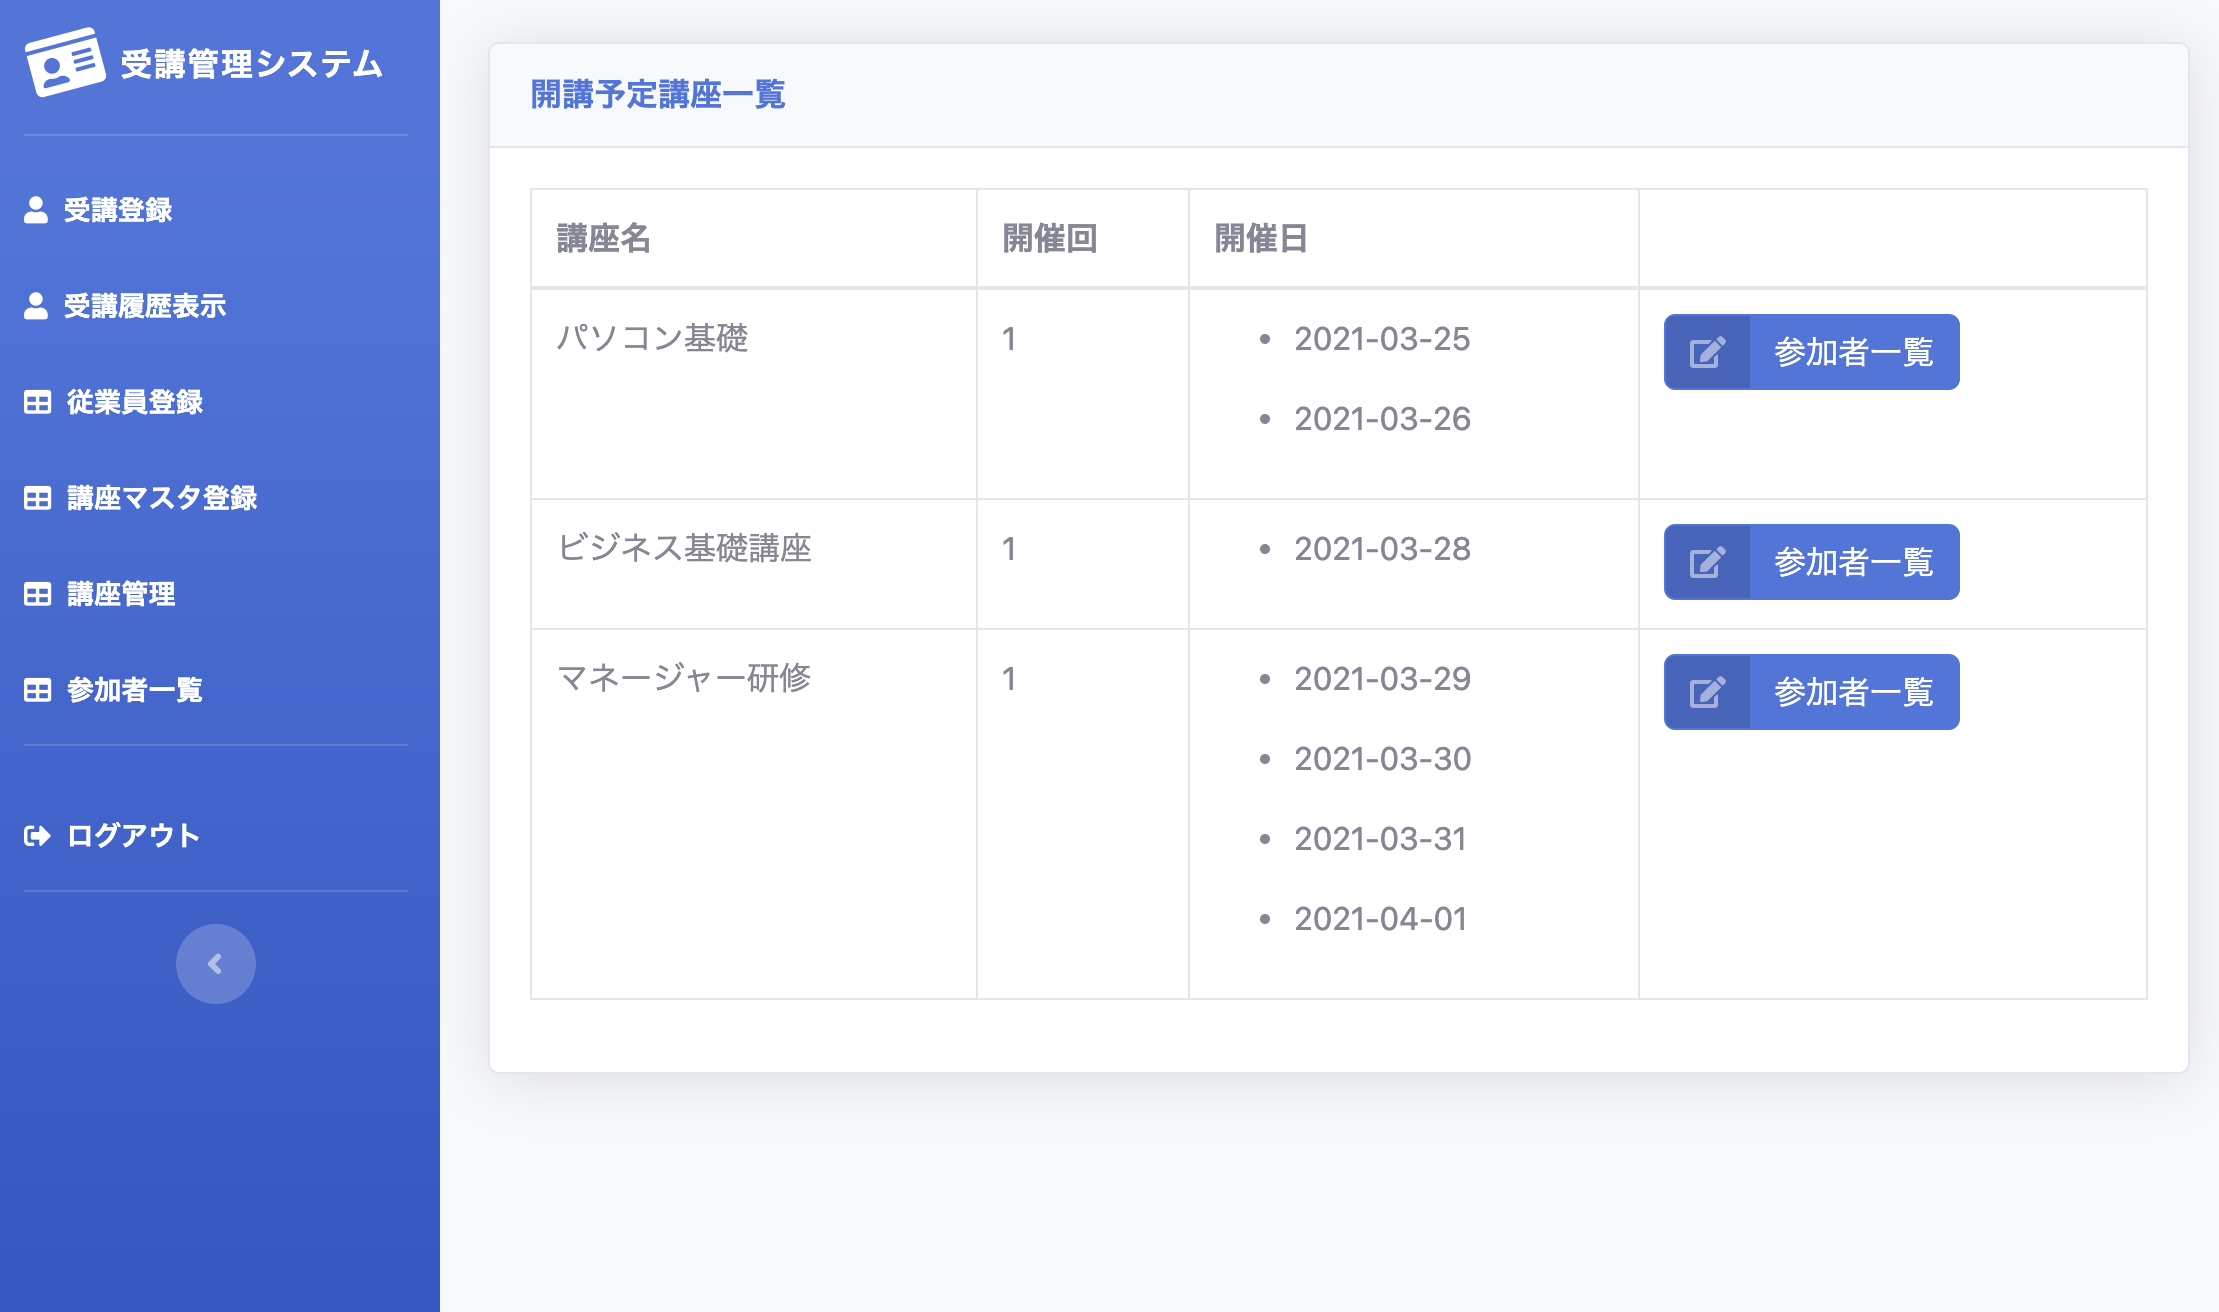Open 従業員登録 from the navigation
2219x1312 pixels.
(134, 403)
